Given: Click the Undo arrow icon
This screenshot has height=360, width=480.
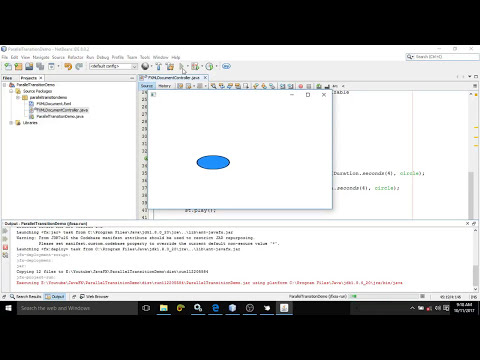Looking at the screenshot, I should coord(68,66).
